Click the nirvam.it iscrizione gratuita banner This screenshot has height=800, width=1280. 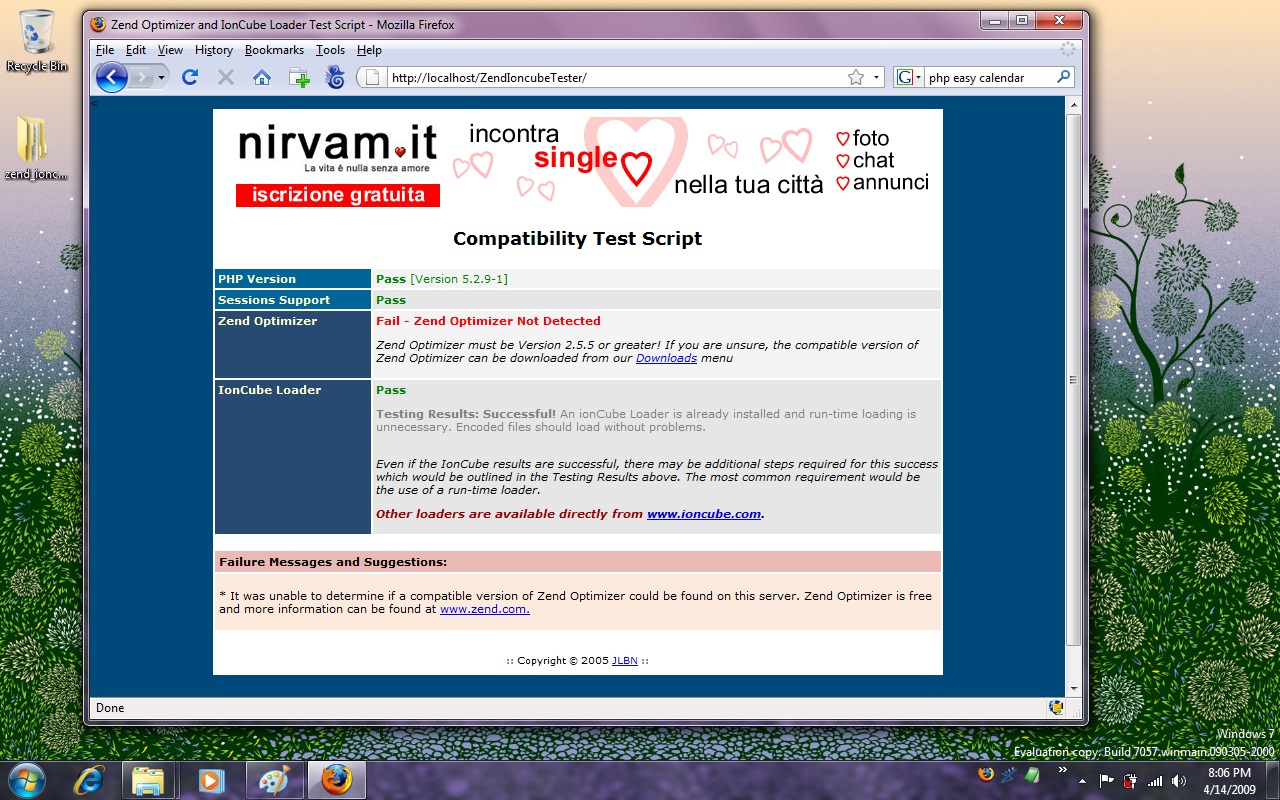(x=338, y=195)
